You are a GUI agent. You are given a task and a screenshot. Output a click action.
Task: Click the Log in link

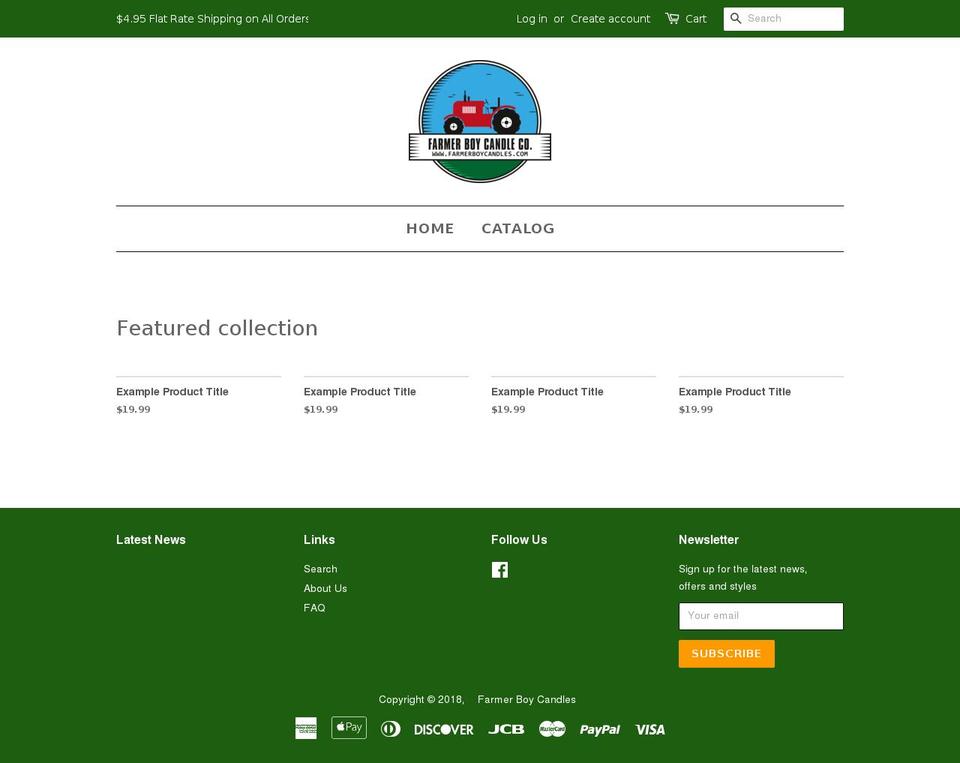click(531, 18)
